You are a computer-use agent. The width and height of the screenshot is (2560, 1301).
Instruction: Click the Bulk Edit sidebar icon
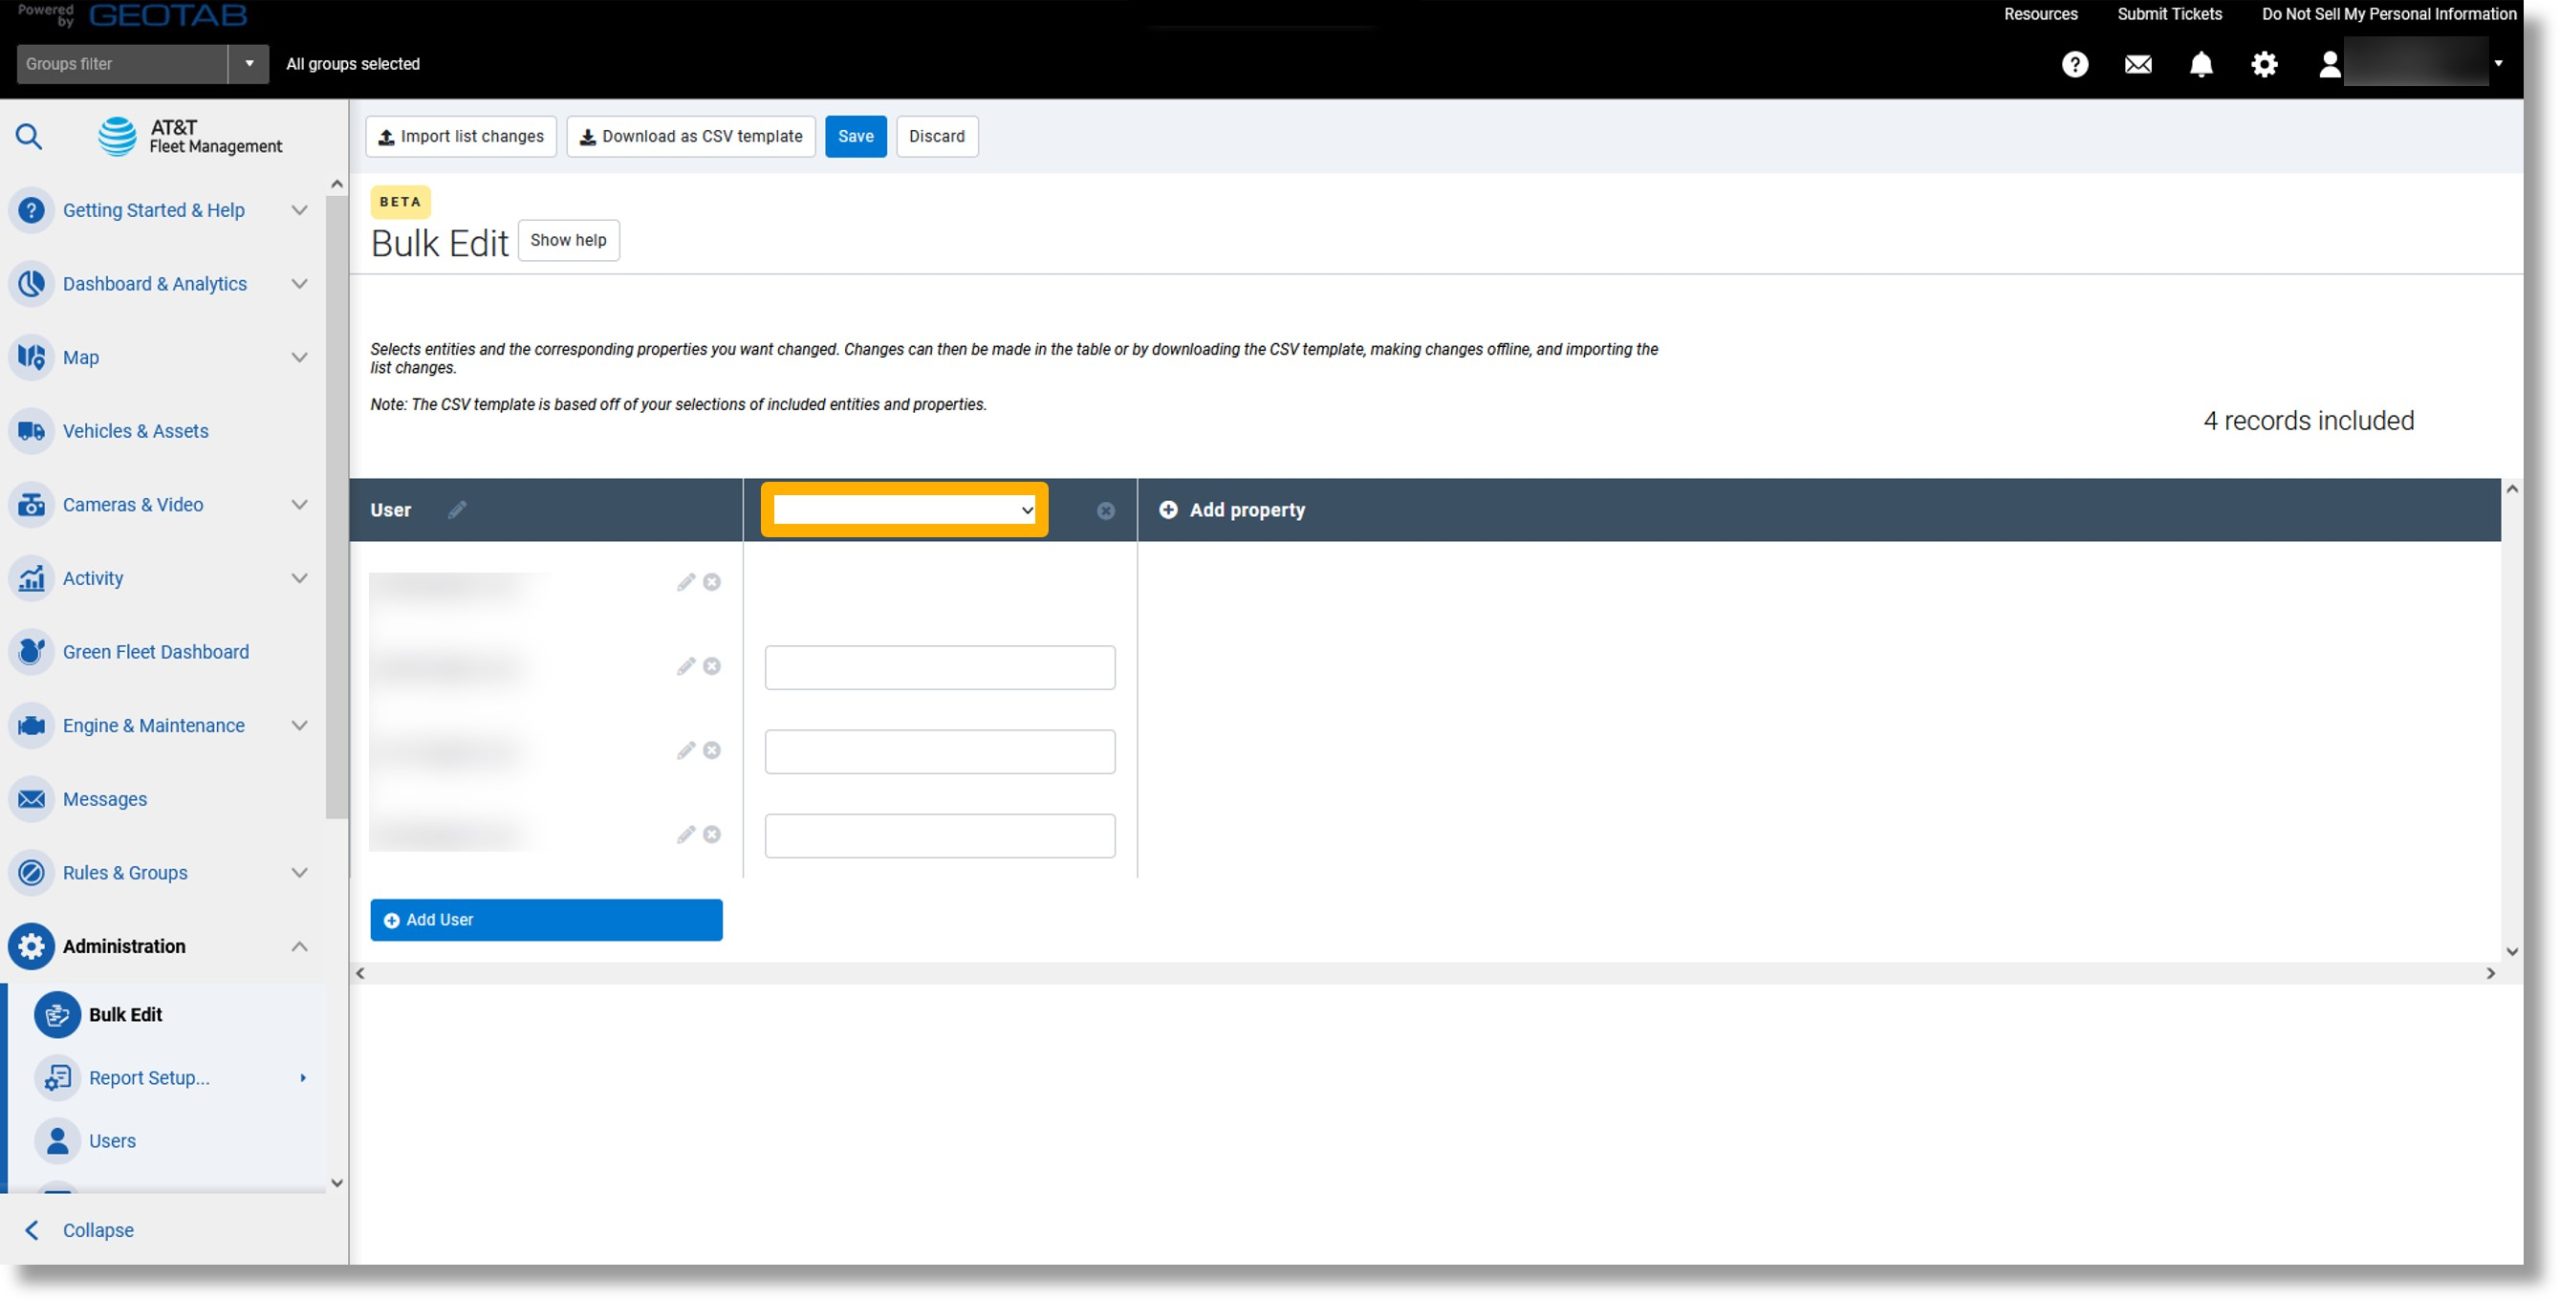pos(57,1015)
